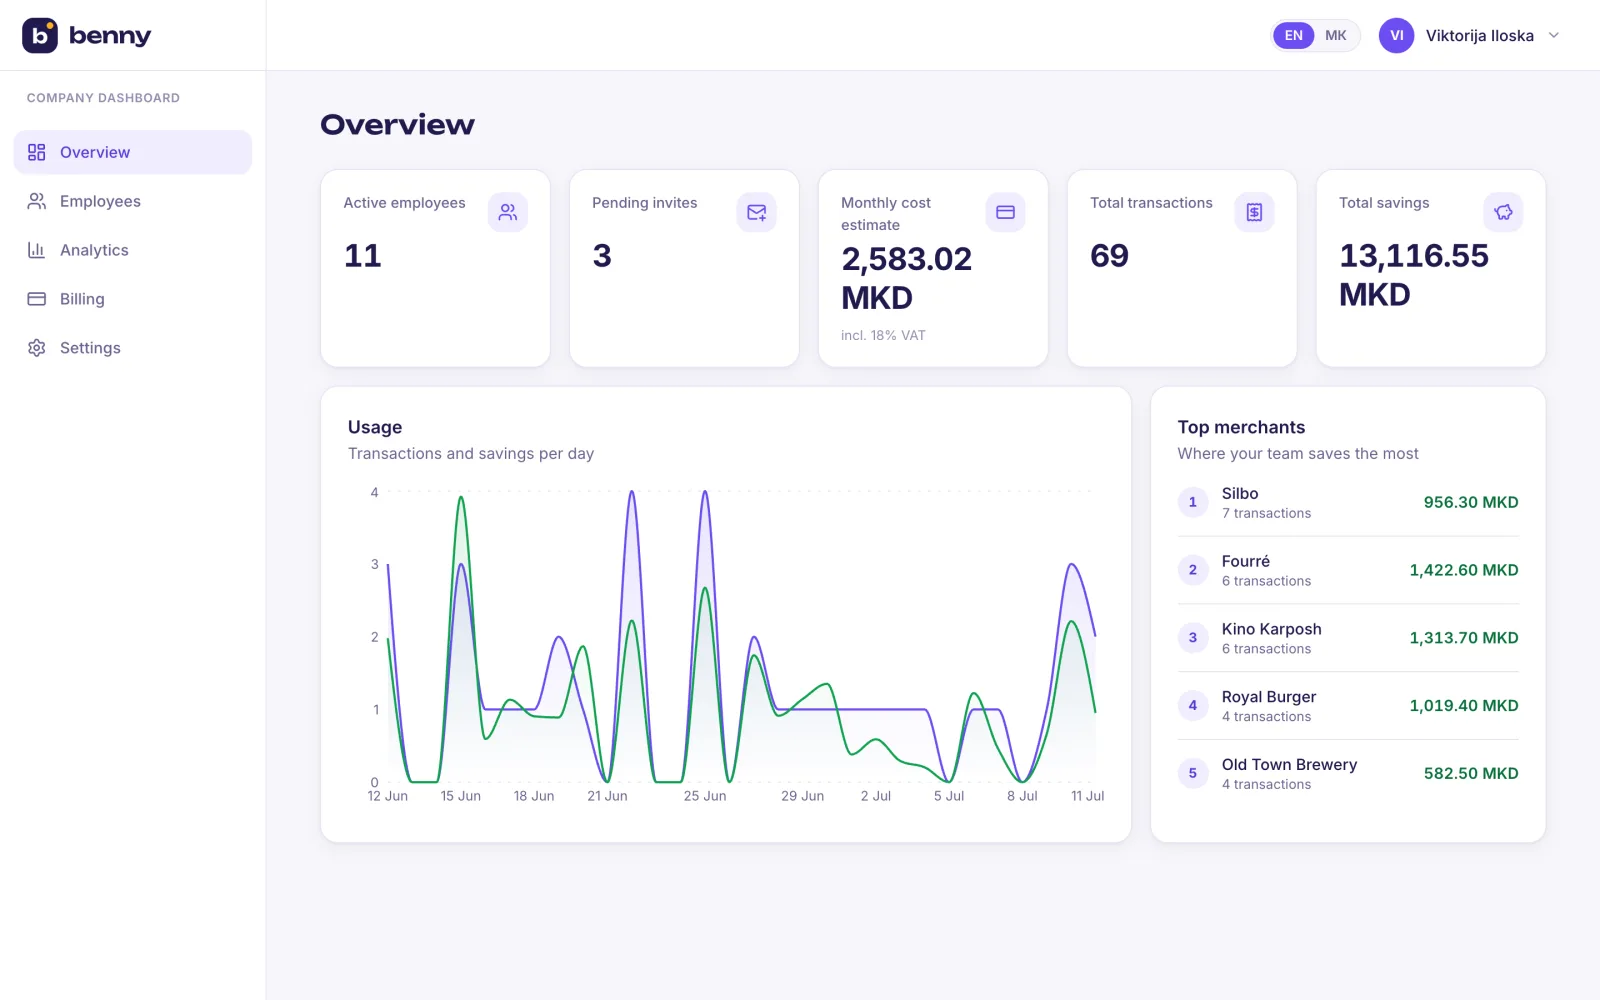Click the Billing card icon in sidebar
Viewport: 1600px width, 1000px height.
pyautogui.click(x=37, y=299)
